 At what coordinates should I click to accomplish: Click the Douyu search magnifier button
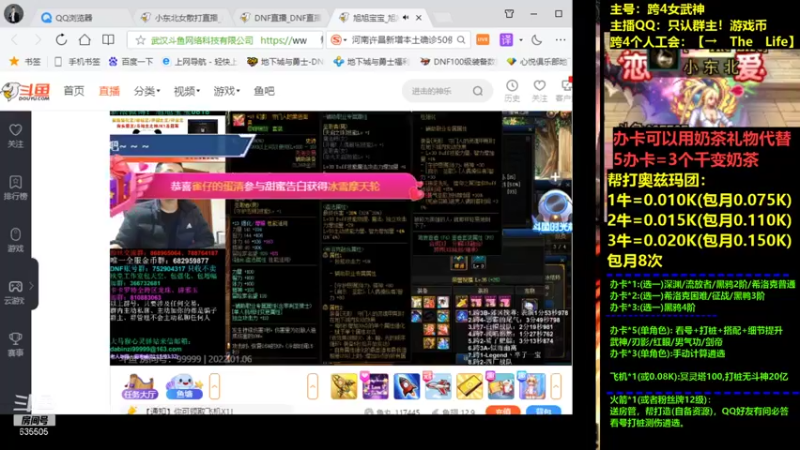pyautogui.click(x=478, y=91)
